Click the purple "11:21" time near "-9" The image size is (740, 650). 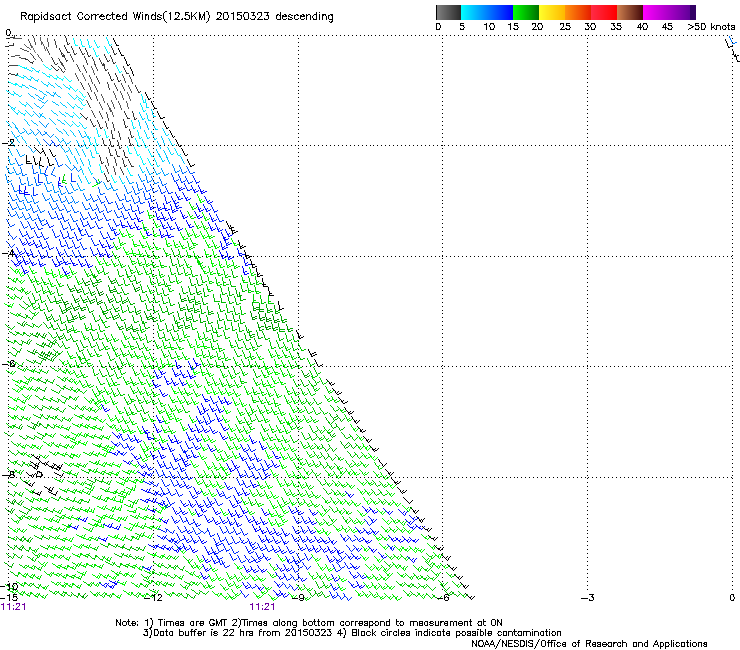point(262,607)
